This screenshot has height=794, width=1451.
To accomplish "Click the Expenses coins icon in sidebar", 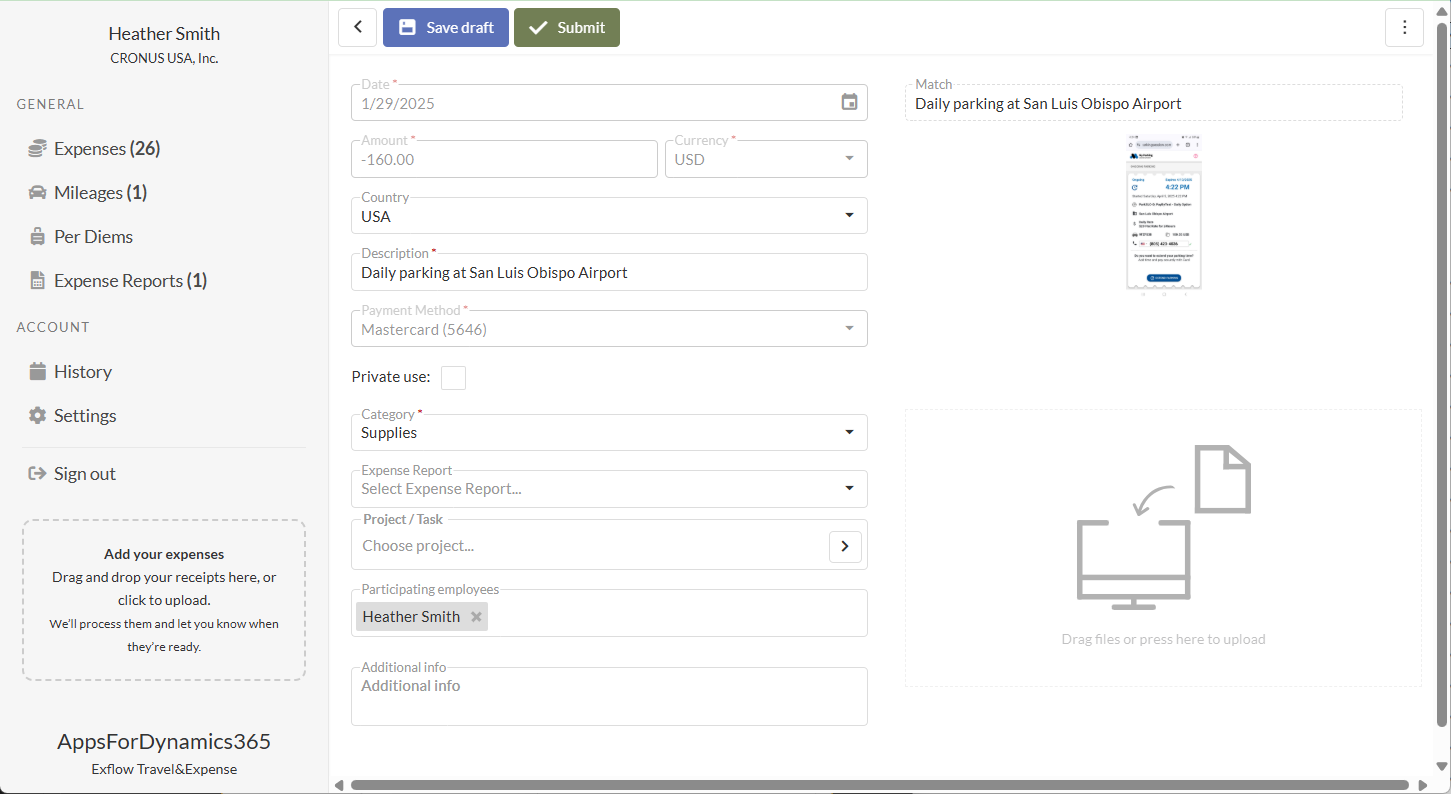I will point(38,149).
